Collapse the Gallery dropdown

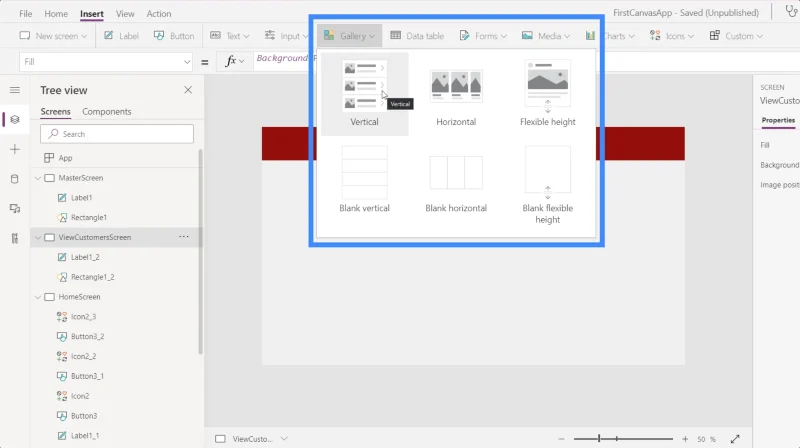pyautogui.click(x=349, y=36)
